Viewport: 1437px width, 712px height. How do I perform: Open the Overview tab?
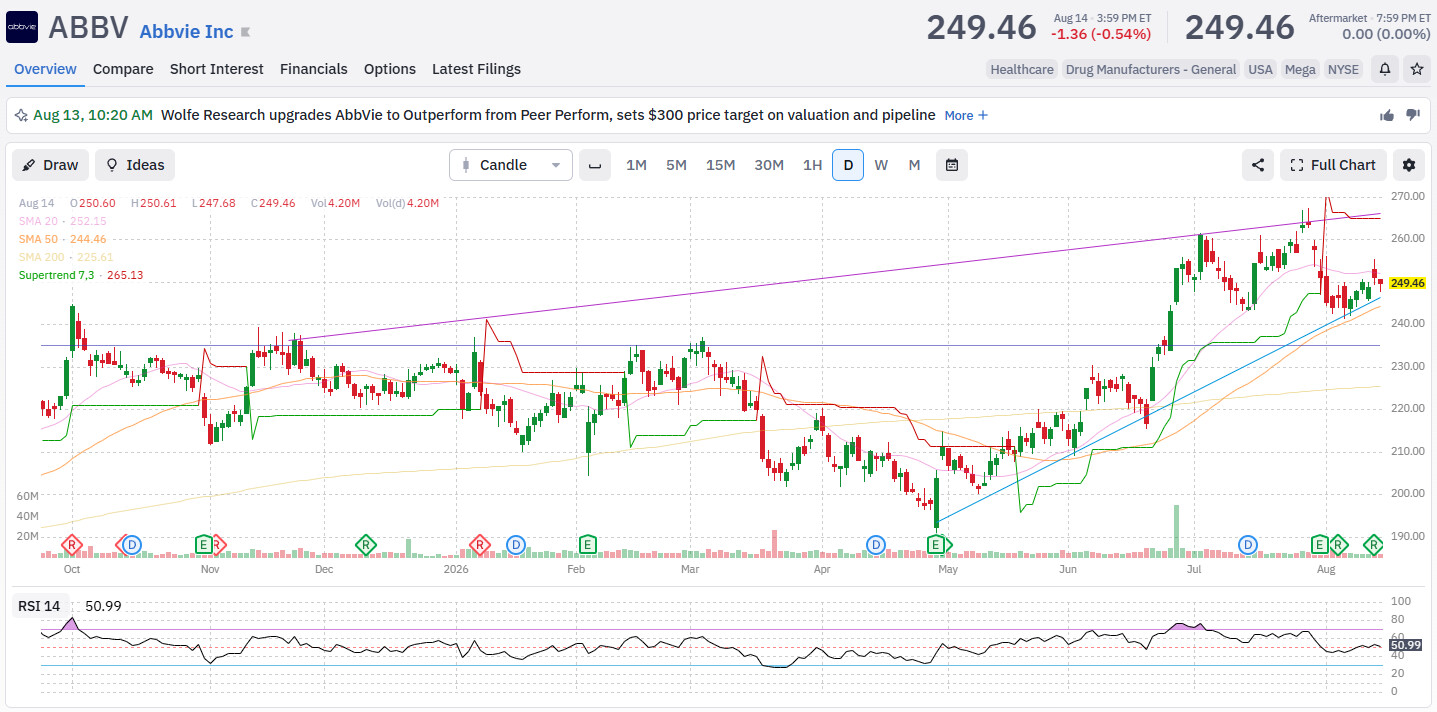coord(45,69)
